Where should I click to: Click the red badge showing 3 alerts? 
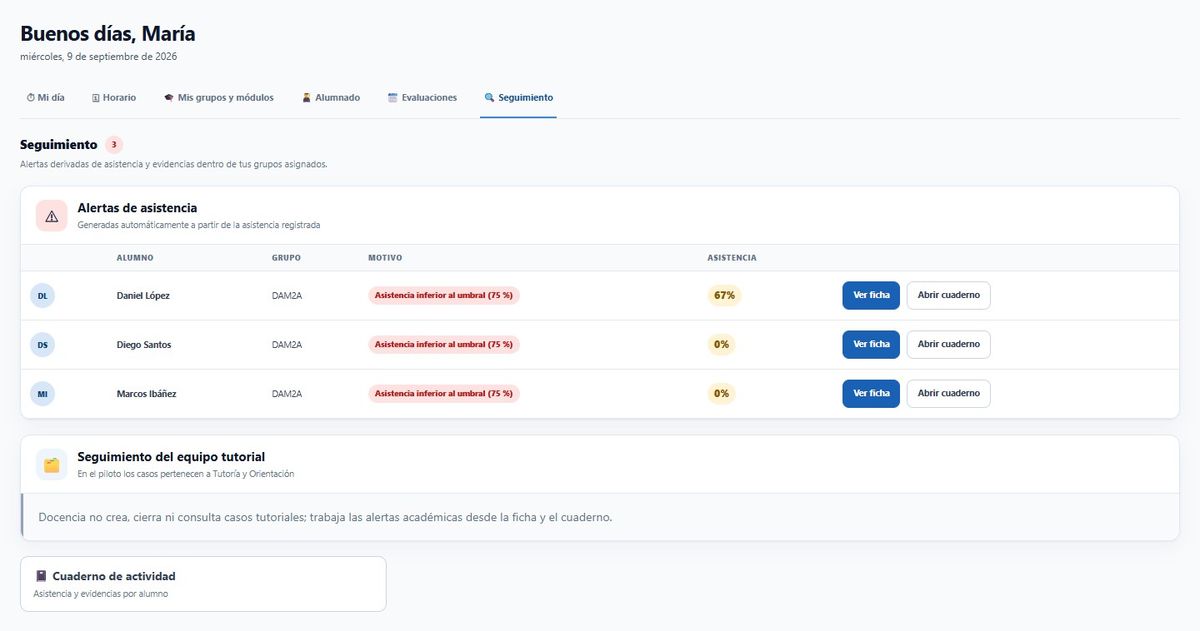pos(114,145)
